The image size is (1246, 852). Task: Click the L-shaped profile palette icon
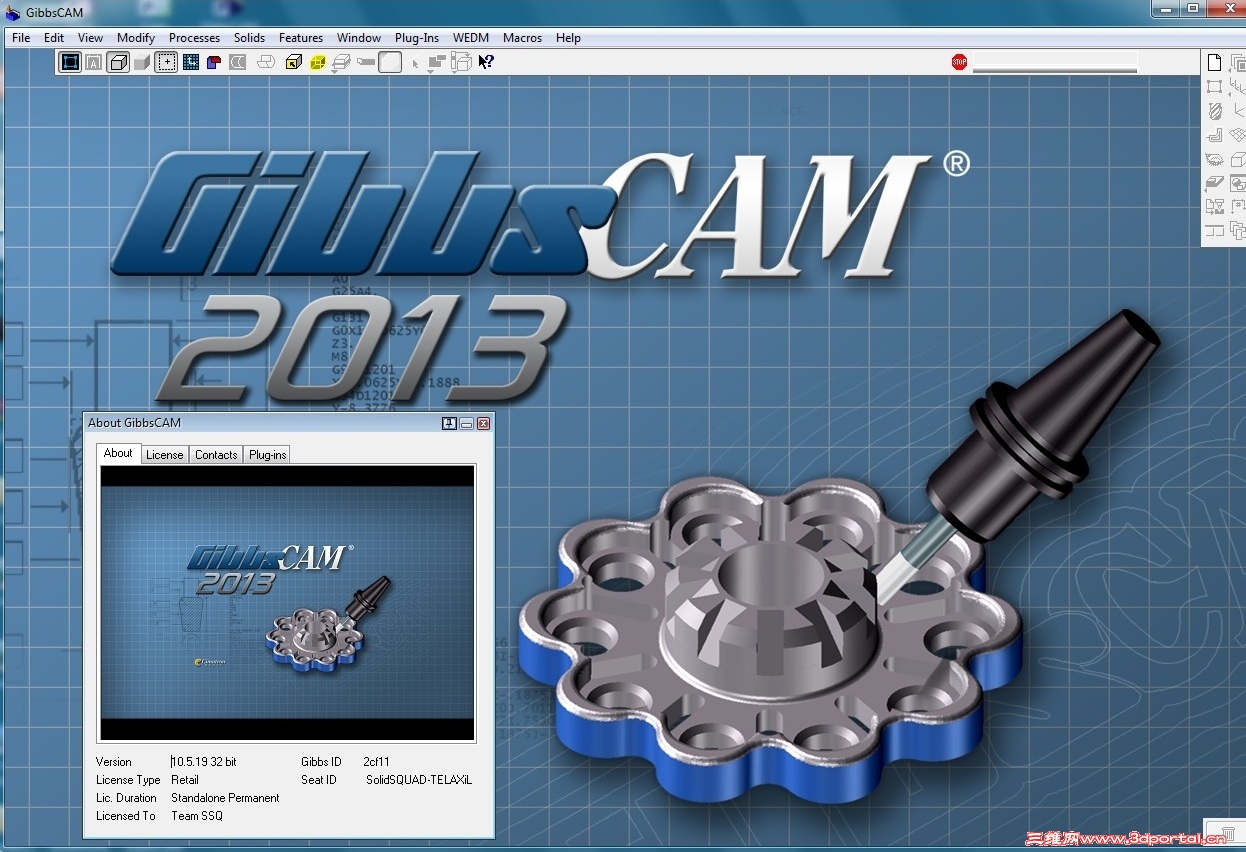coord(1214,135)
